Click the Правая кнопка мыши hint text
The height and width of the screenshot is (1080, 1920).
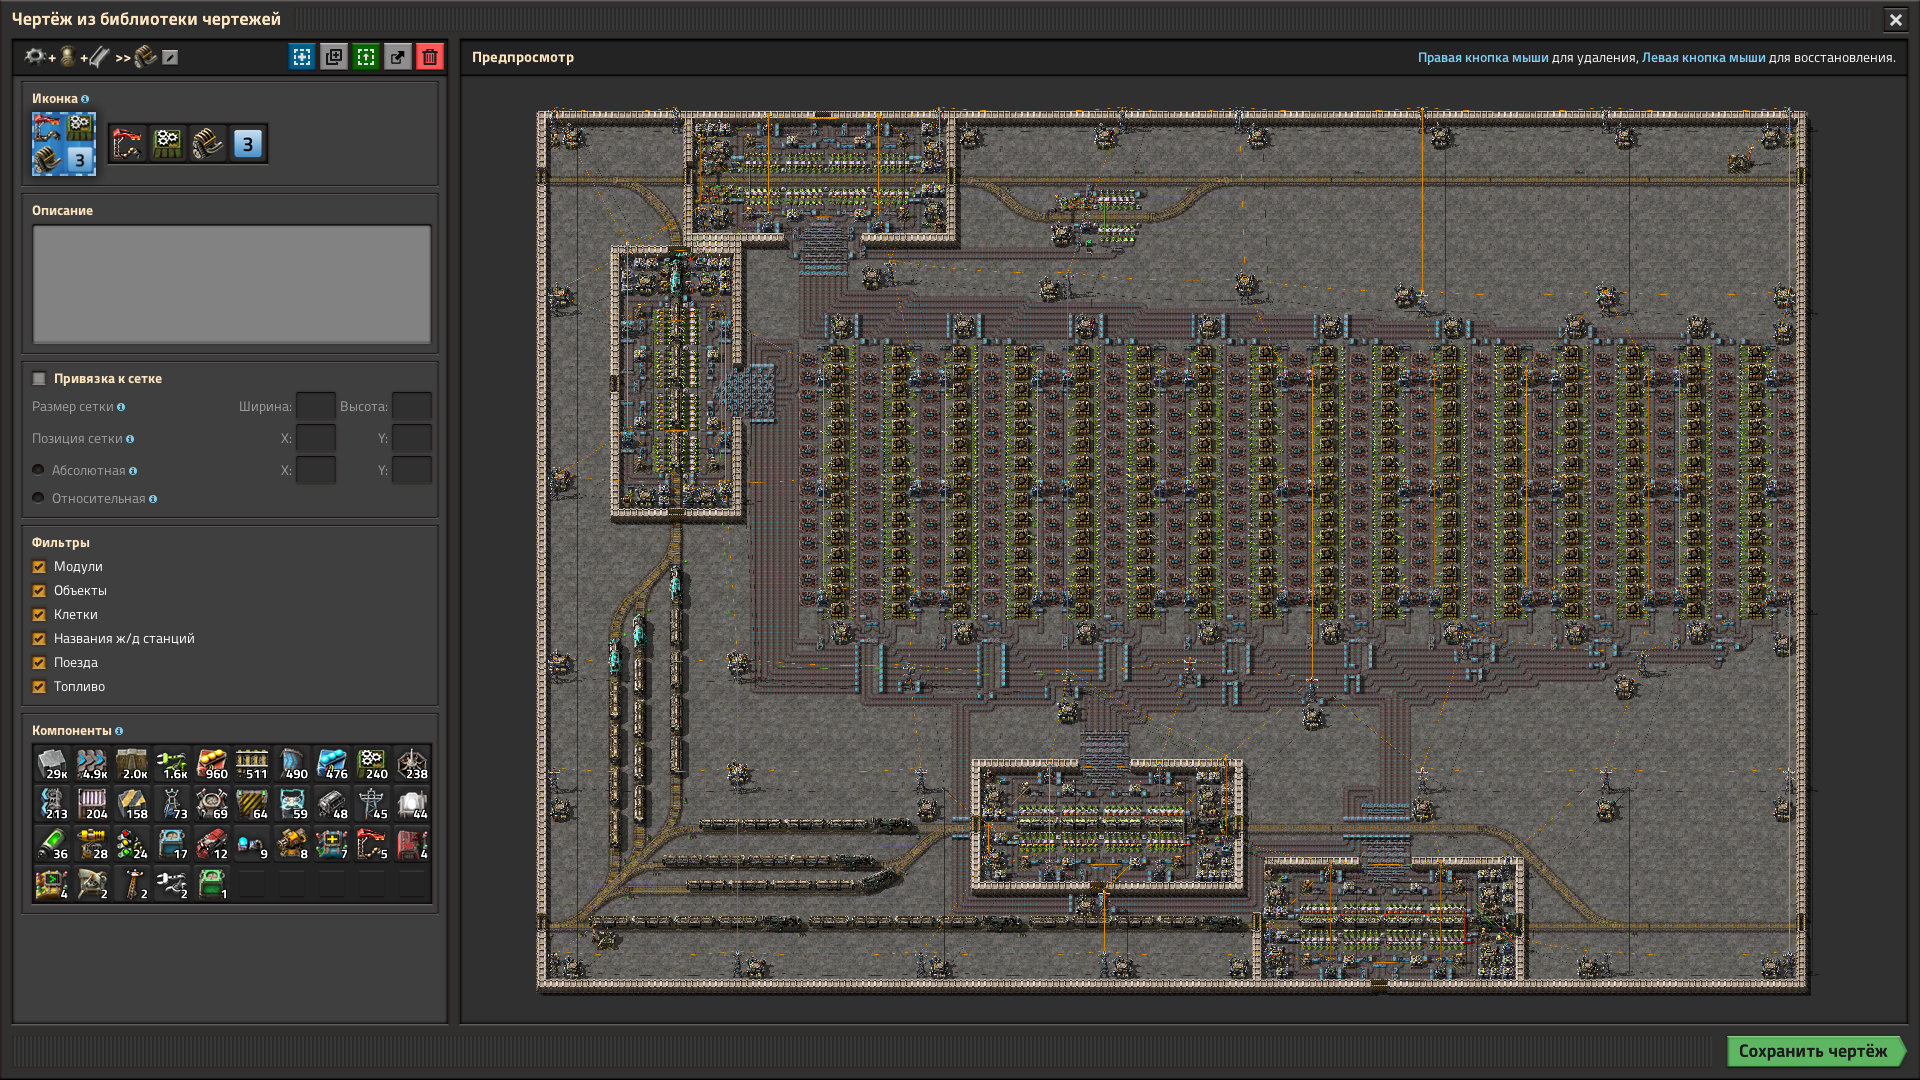(1483, 58)
